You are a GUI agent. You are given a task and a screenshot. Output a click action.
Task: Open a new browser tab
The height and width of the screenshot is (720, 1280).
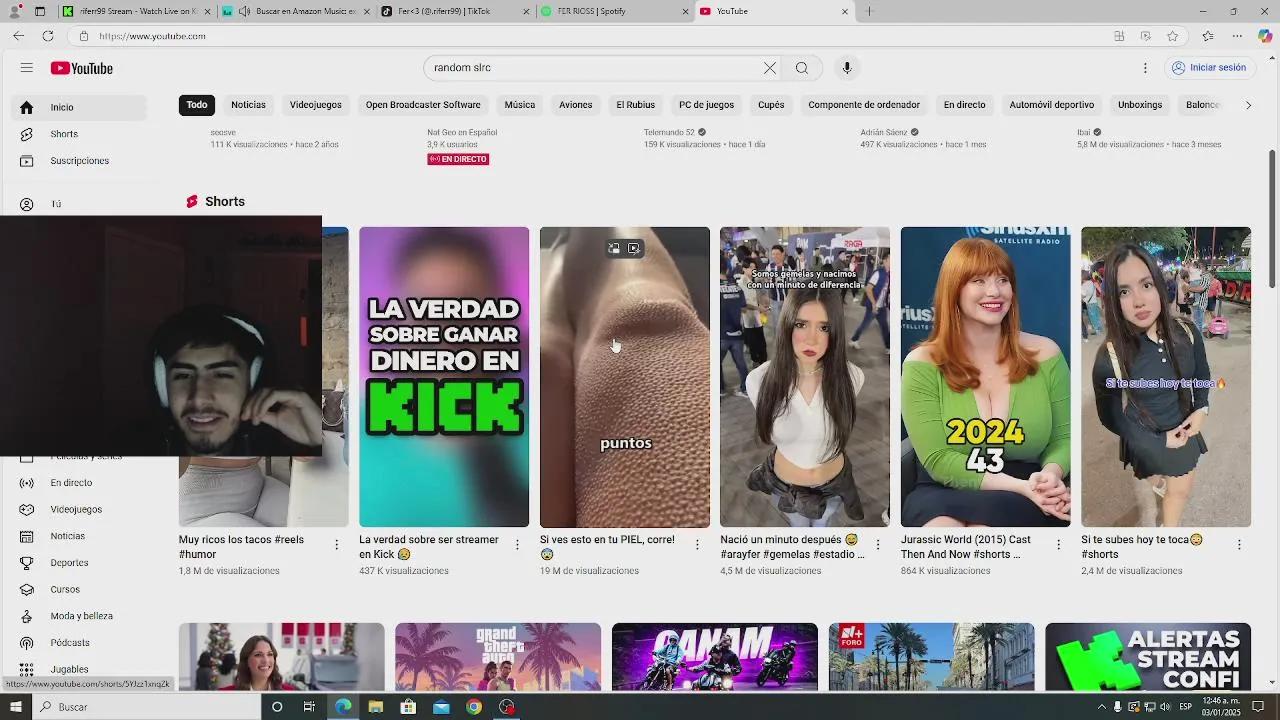pos(870,11)
